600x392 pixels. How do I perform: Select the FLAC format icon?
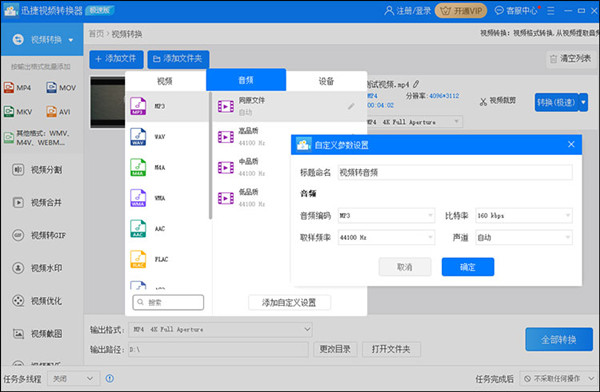[x=138, y=259]
